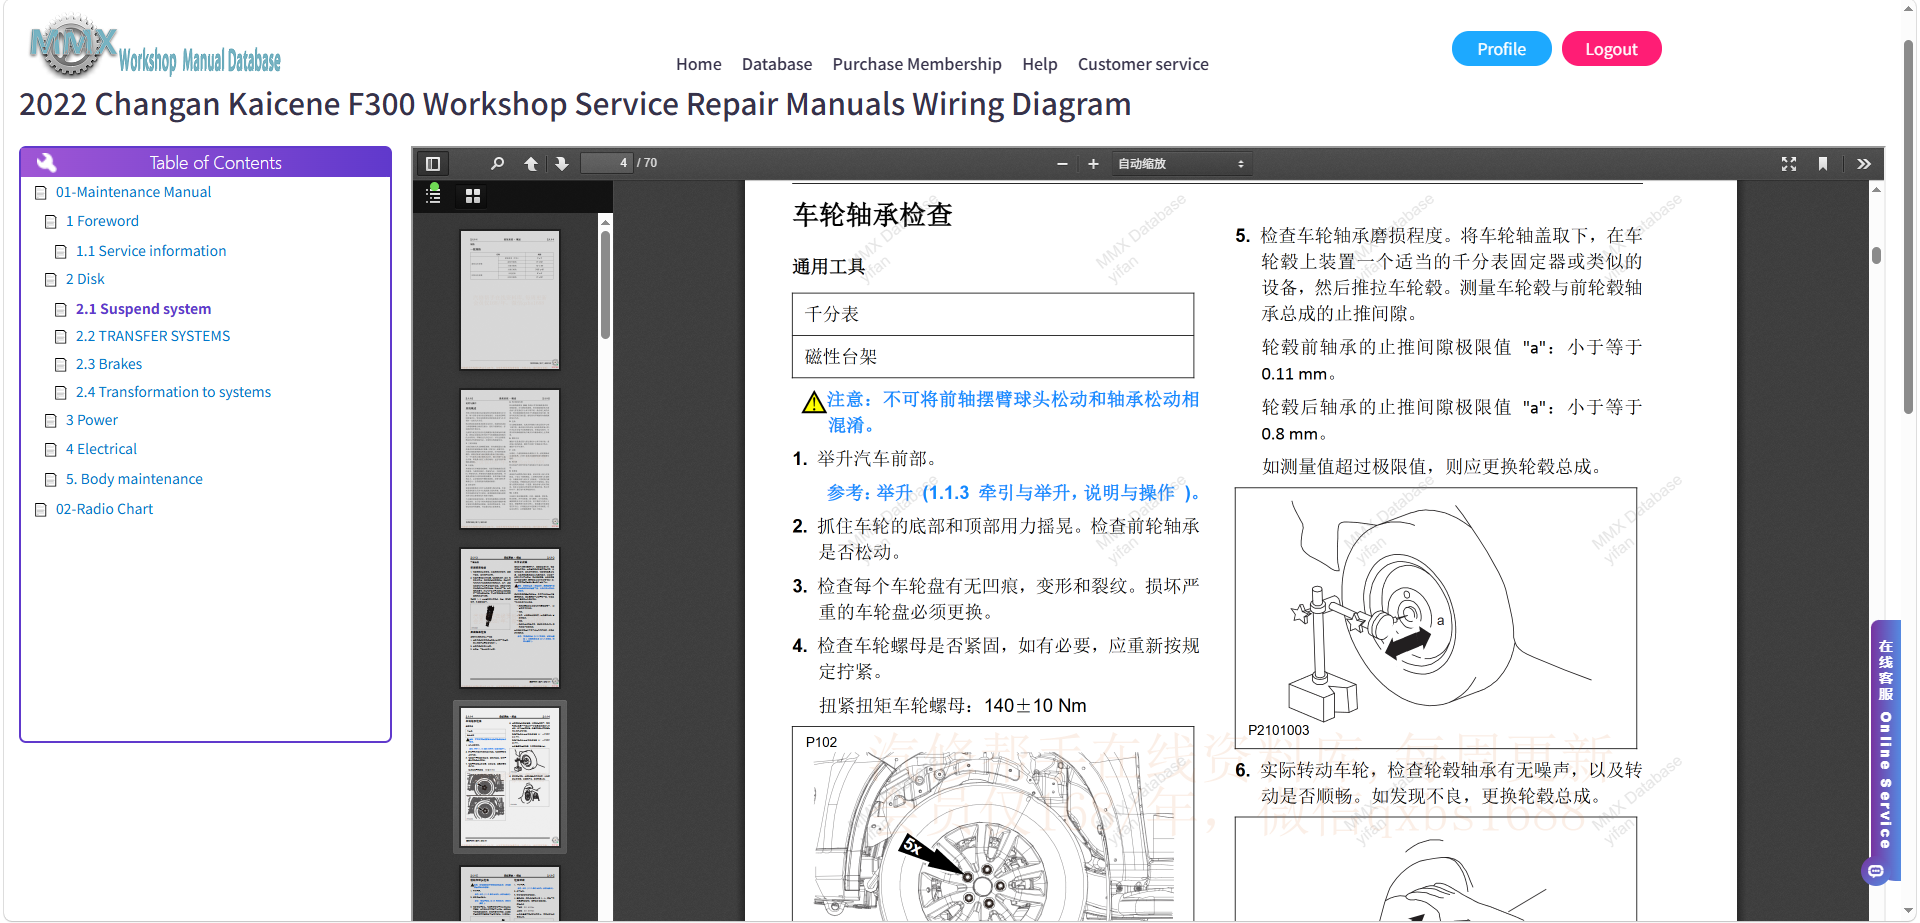Viewport: 1920px width, 923px height.
Task: Click the page icon beside 2 Disk
Action: click(51, 280)
